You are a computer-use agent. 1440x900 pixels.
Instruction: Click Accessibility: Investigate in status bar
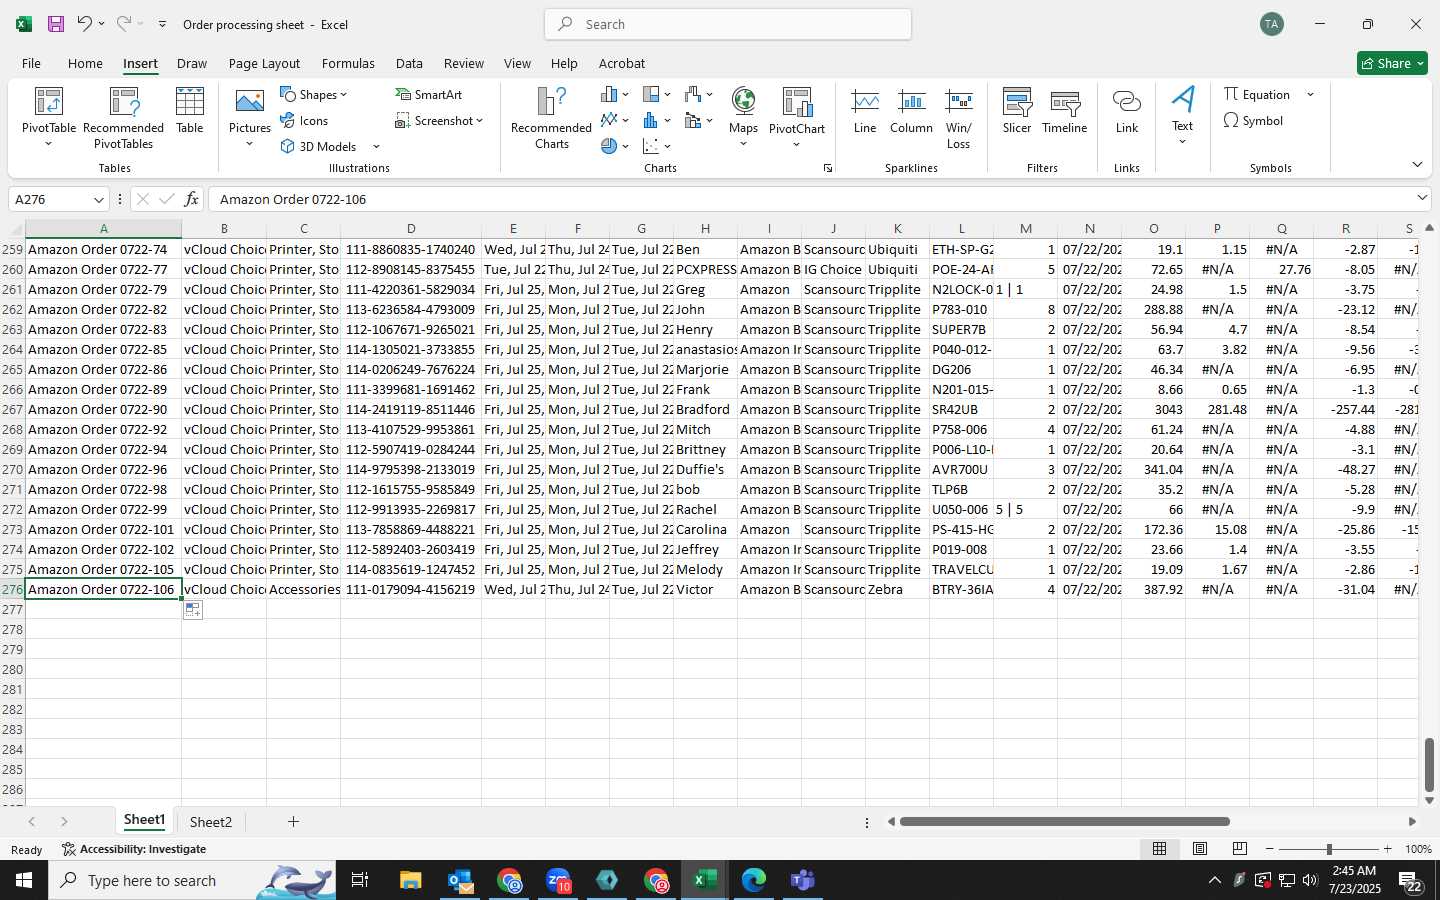(134, 849)
